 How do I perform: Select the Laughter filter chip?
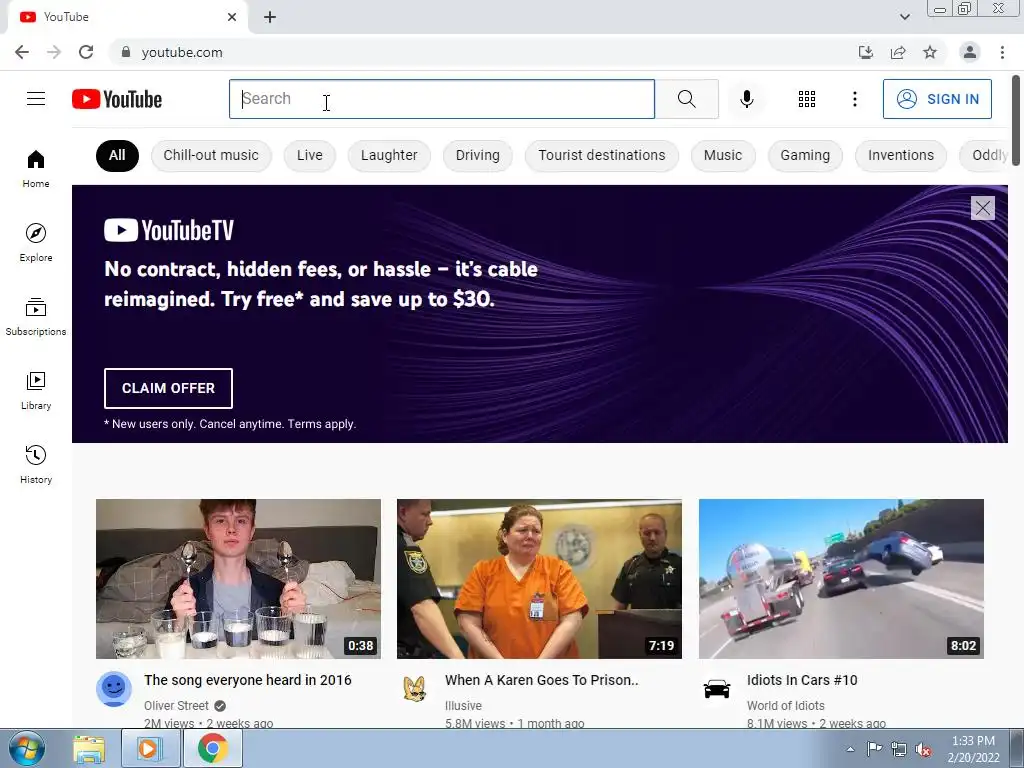click(x=389, y=155)
